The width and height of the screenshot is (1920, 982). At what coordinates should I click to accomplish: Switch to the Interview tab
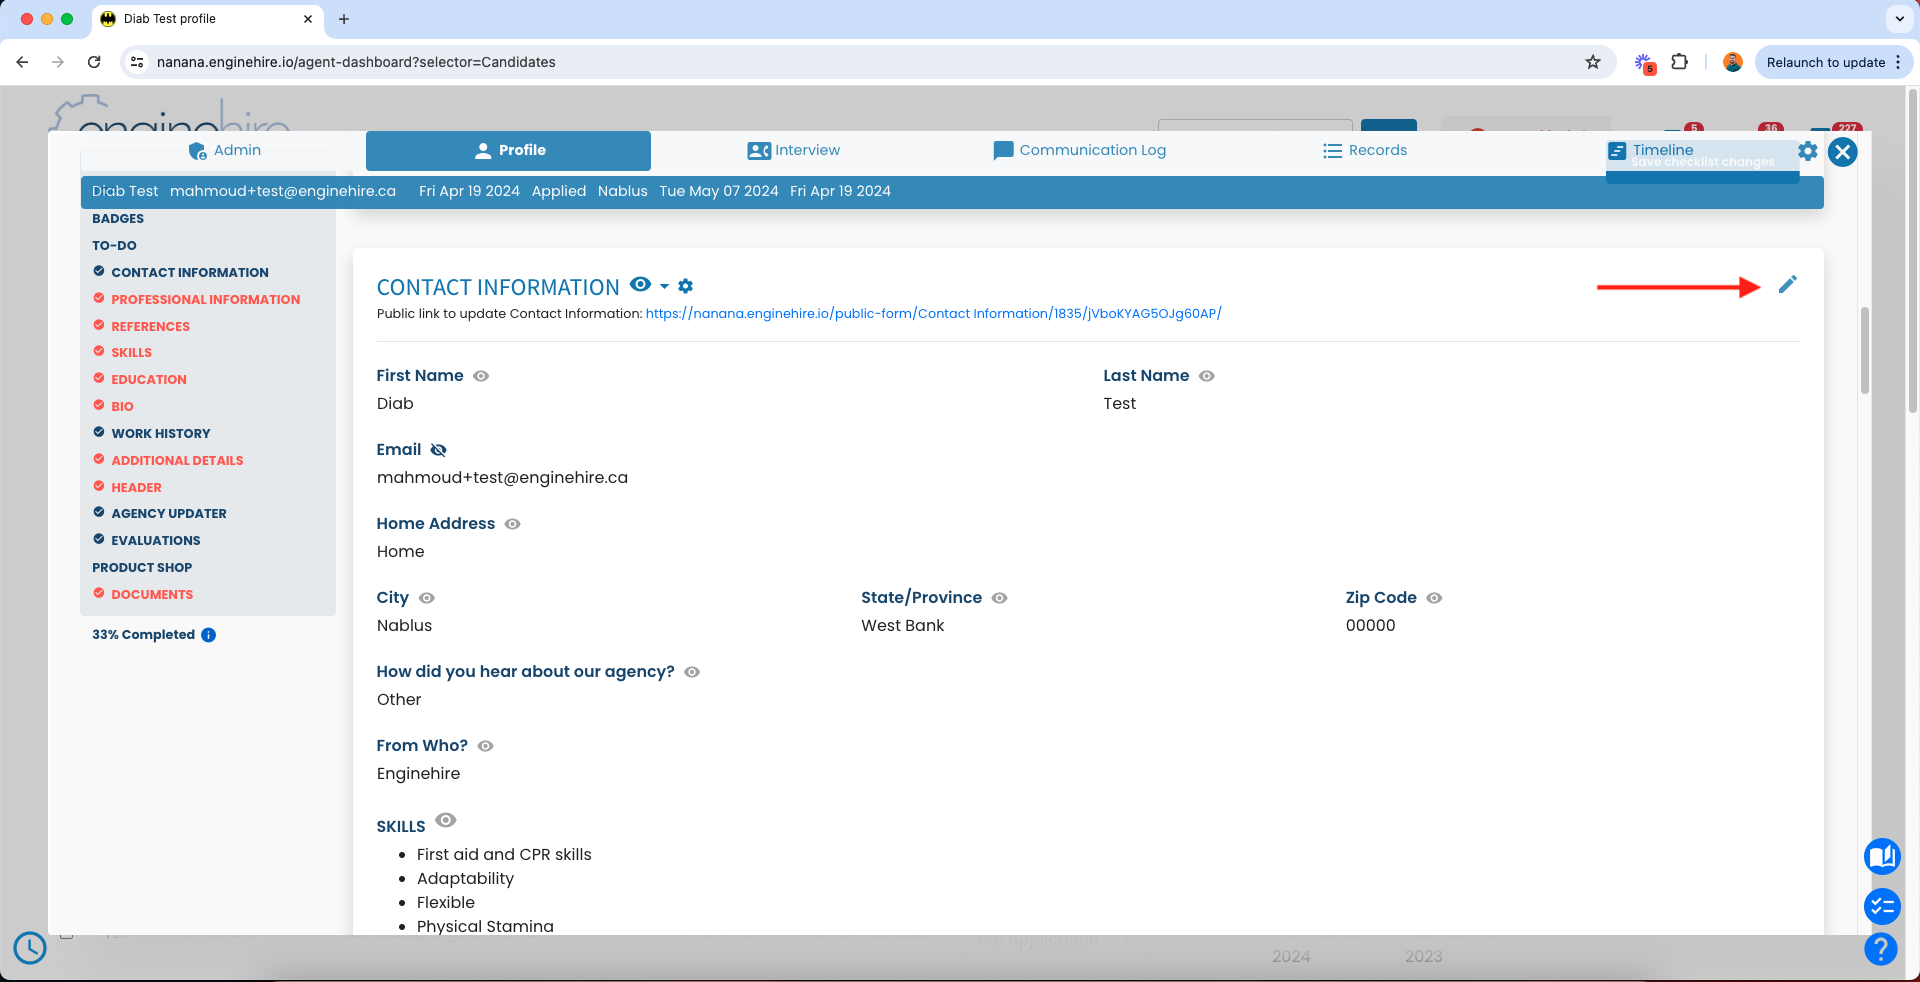(x=794, y=150)
